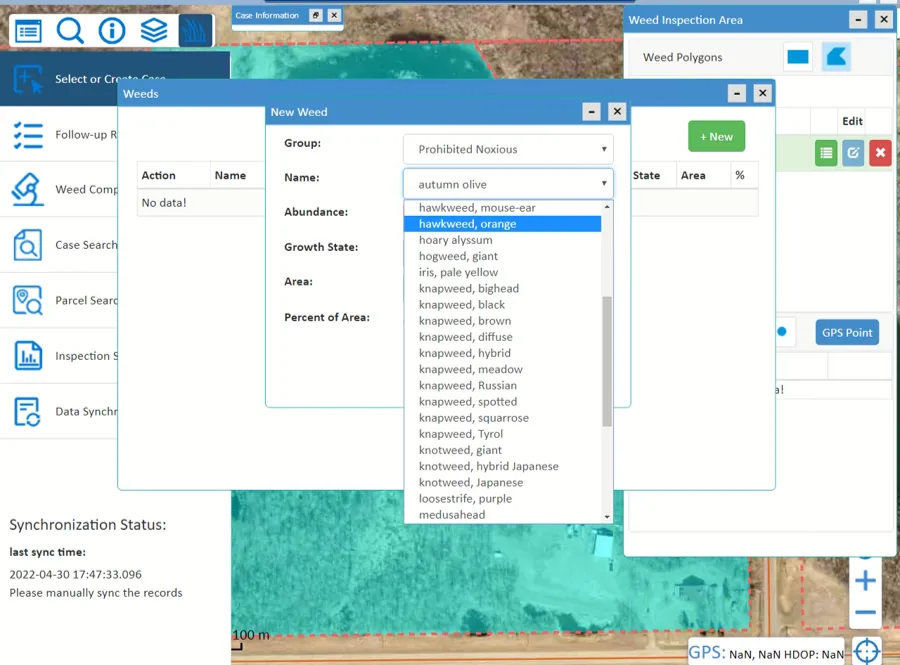900x665 pixels.
Task: Click the Follow-up checklist icon
Action: [x=28, y=135]
